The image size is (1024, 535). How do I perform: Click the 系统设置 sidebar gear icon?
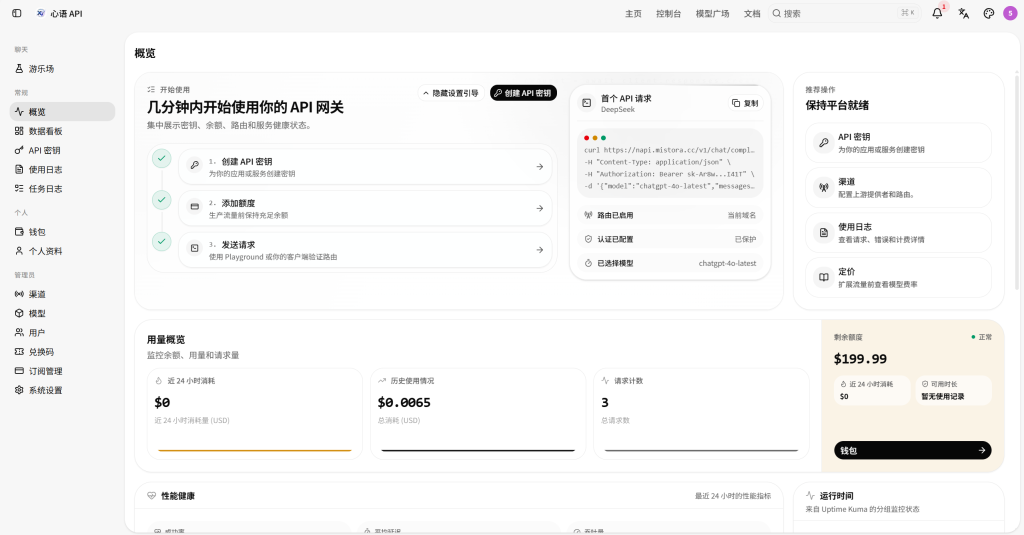pos(19,390)
